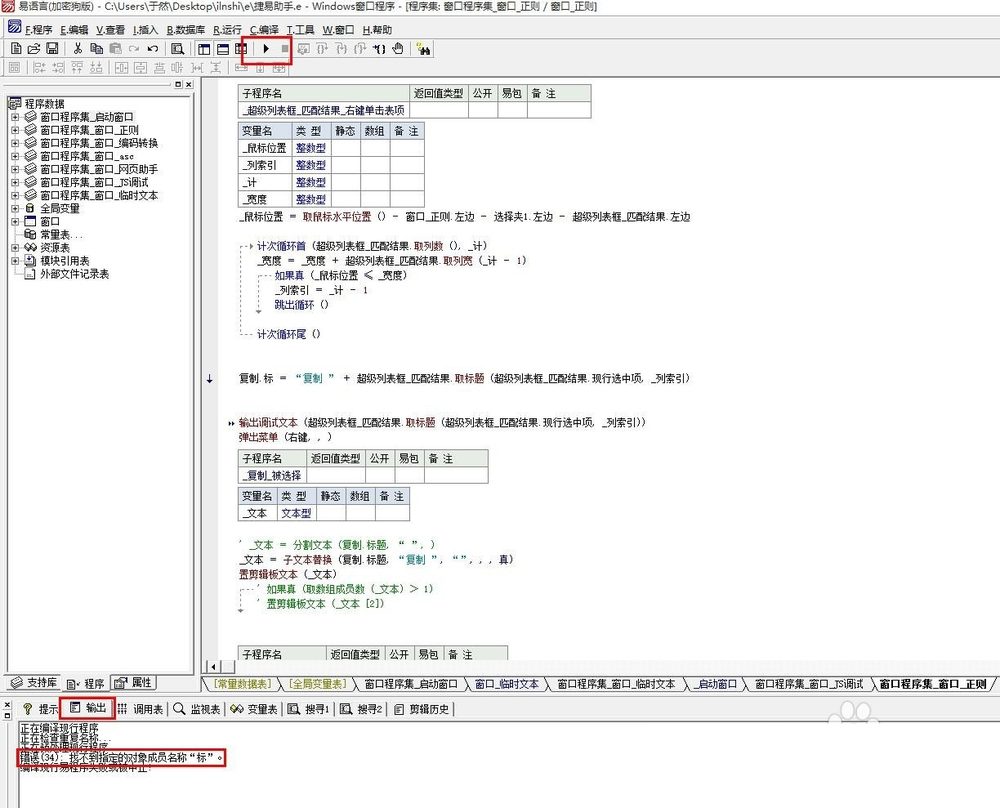The width and height of the screenshot is (1000, 808).
Task: Click the Run (play) button in toolbar
Action: pos(266,48)
